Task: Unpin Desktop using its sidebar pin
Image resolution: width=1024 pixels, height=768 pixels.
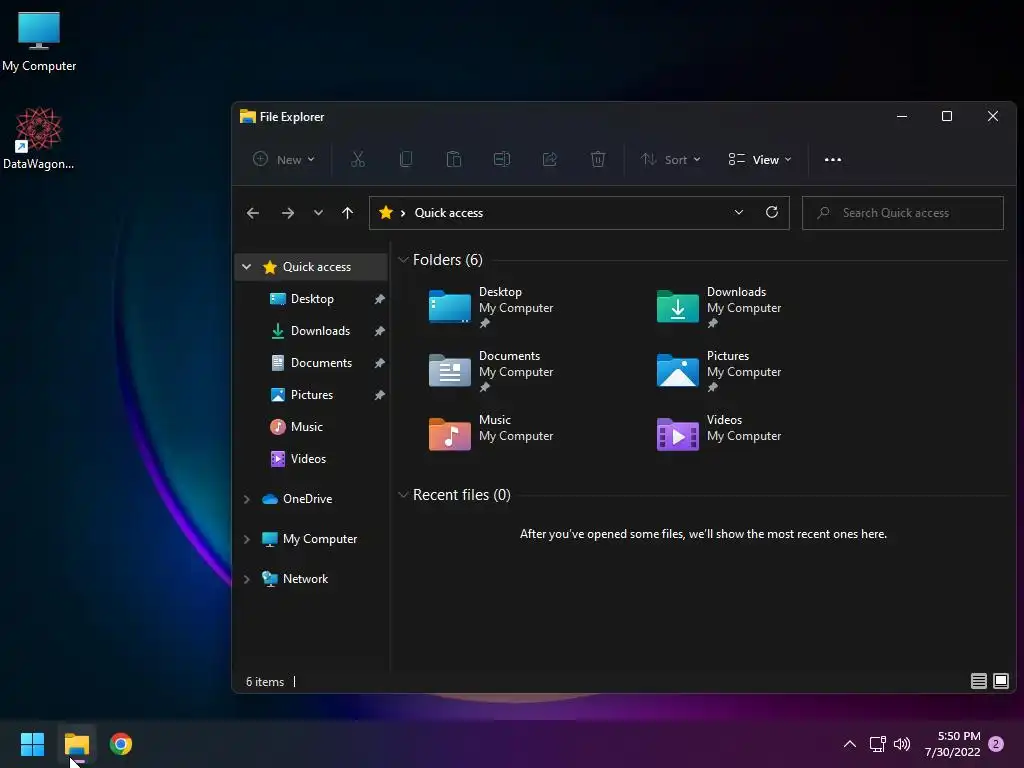Action: pos(379,299)
